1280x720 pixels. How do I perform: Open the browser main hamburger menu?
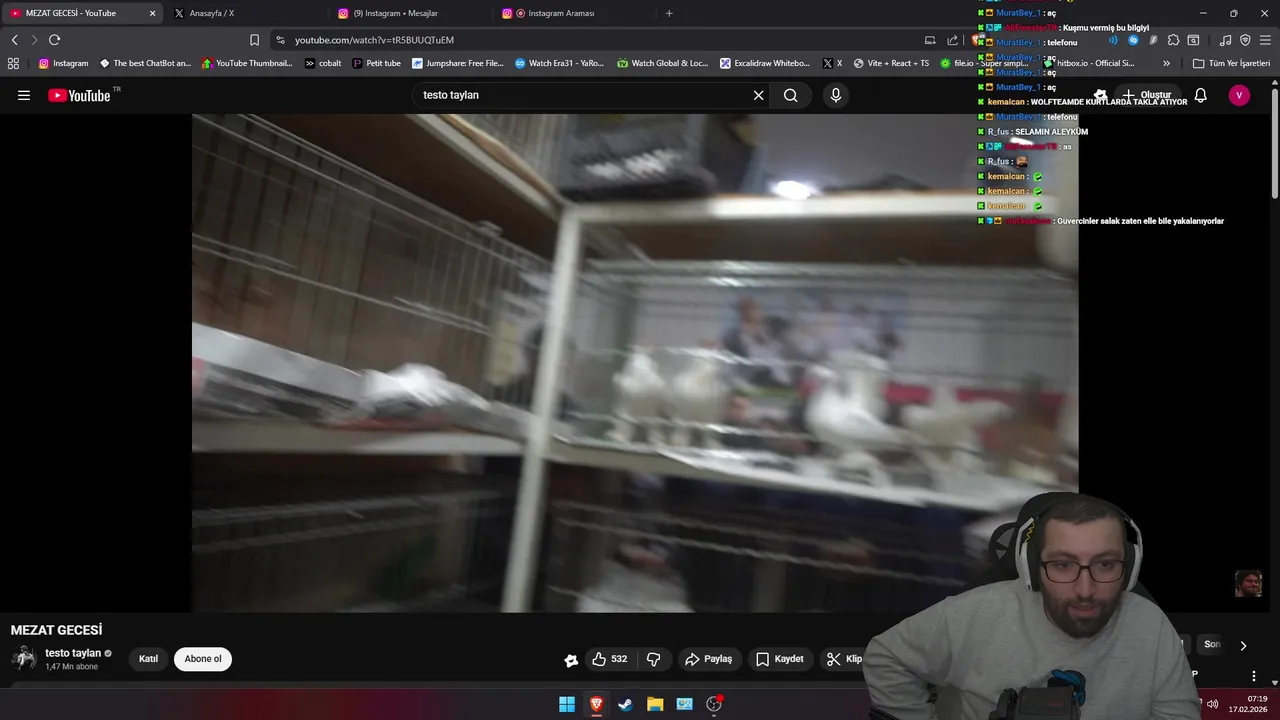tap(1264, 40)
